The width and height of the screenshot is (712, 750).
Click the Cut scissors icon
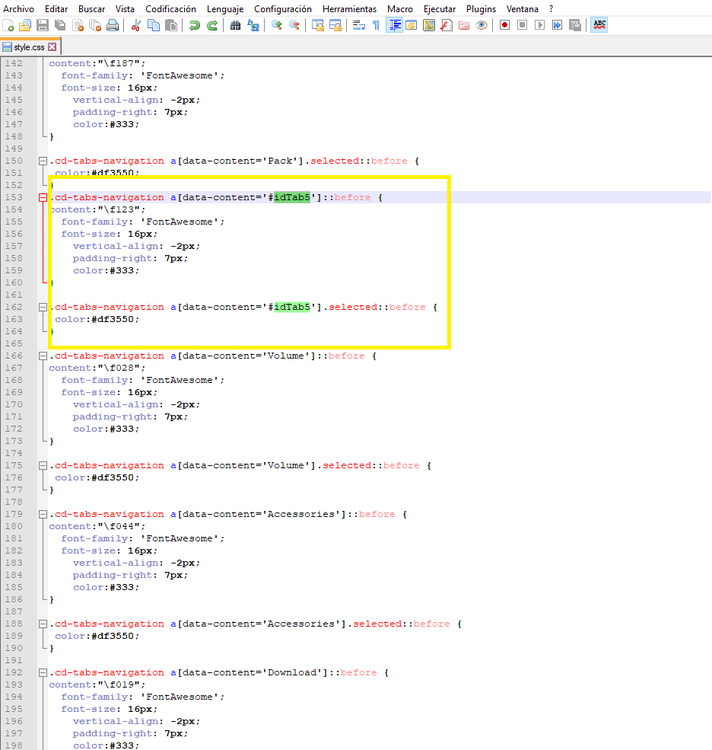pos(136,25)
